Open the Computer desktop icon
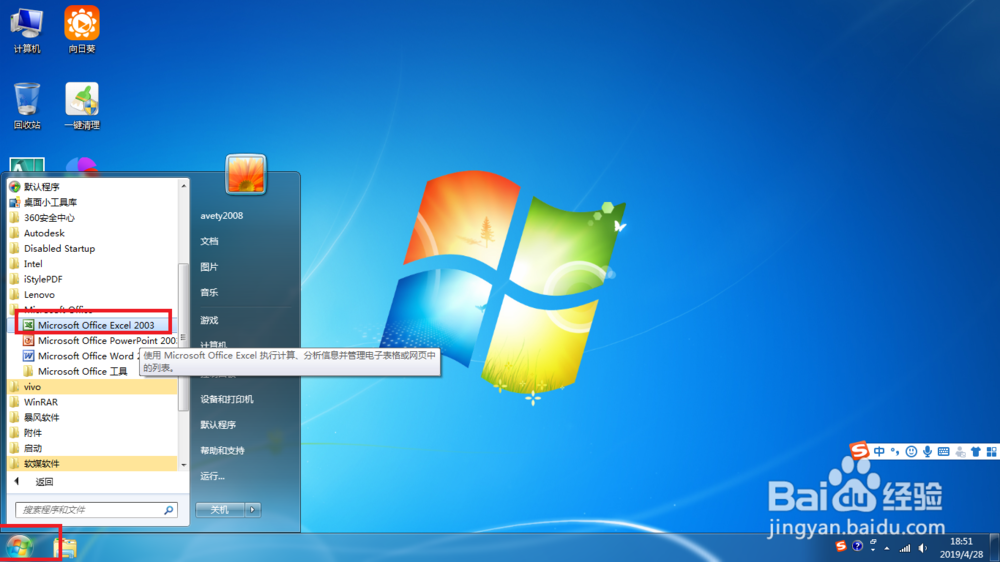The image size is (1000, 562). 27,30
